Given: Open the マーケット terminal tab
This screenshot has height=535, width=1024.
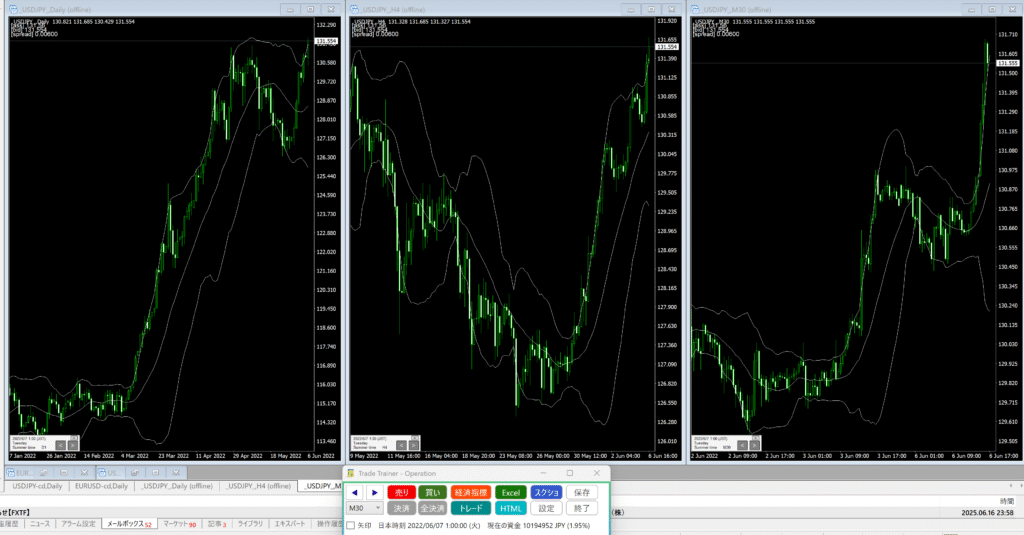Looking at the screenshot, I should 179,524.
